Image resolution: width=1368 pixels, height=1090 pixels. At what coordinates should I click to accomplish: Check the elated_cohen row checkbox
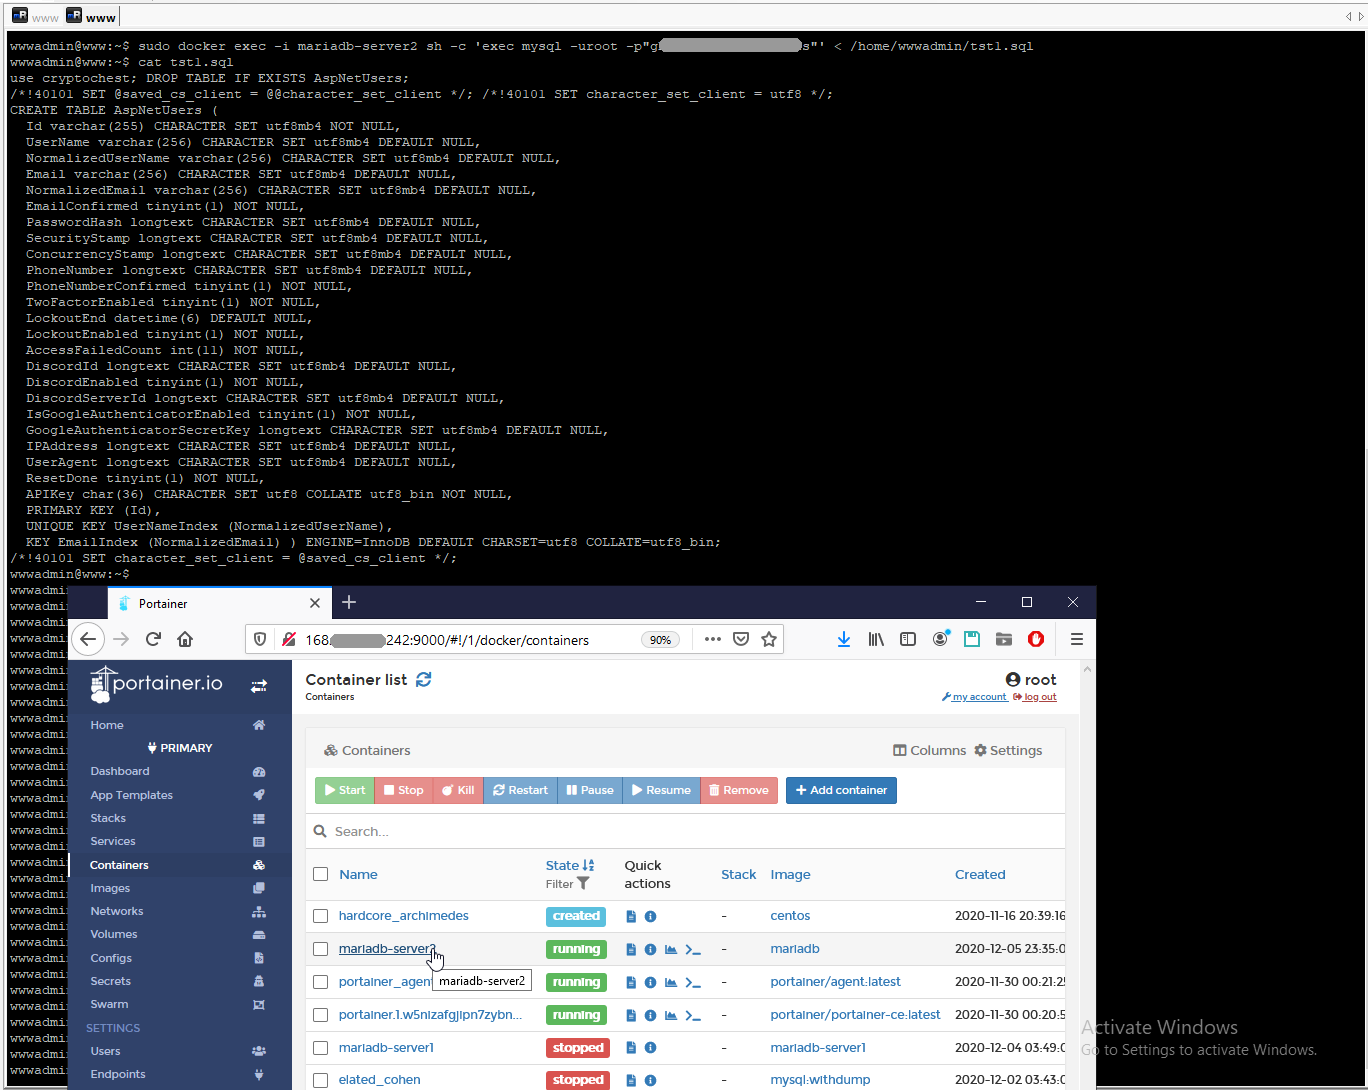click(321, 1080)
